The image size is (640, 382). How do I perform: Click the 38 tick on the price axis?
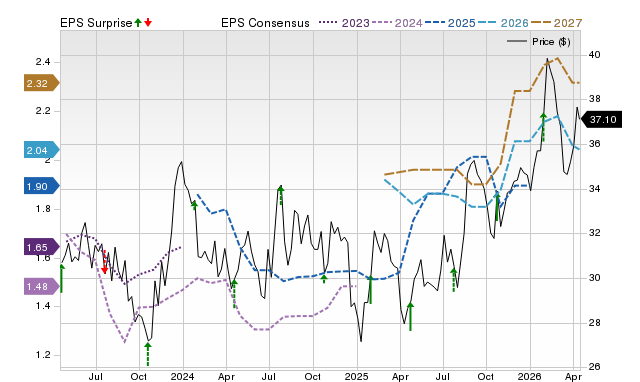coord(594,99)
